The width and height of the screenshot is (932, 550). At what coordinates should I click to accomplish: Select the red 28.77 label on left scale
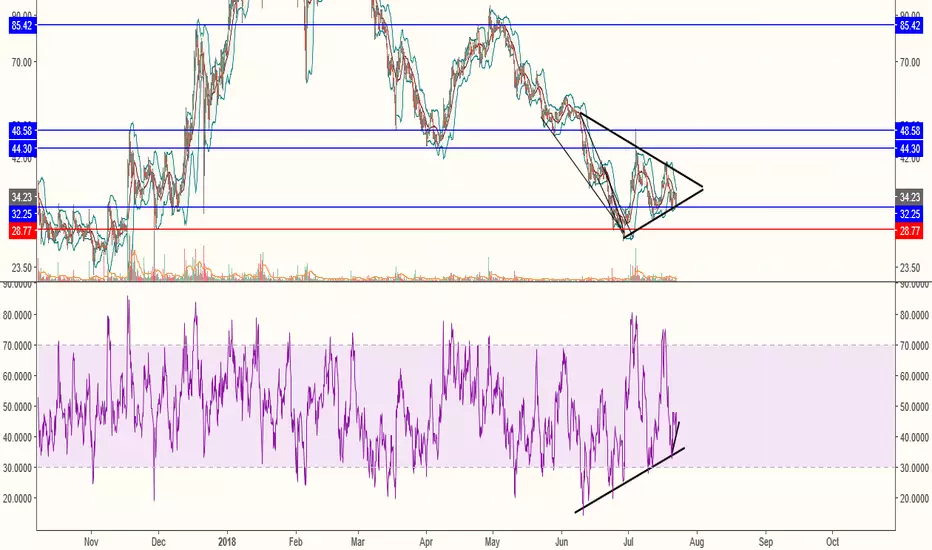coord(22,231)
